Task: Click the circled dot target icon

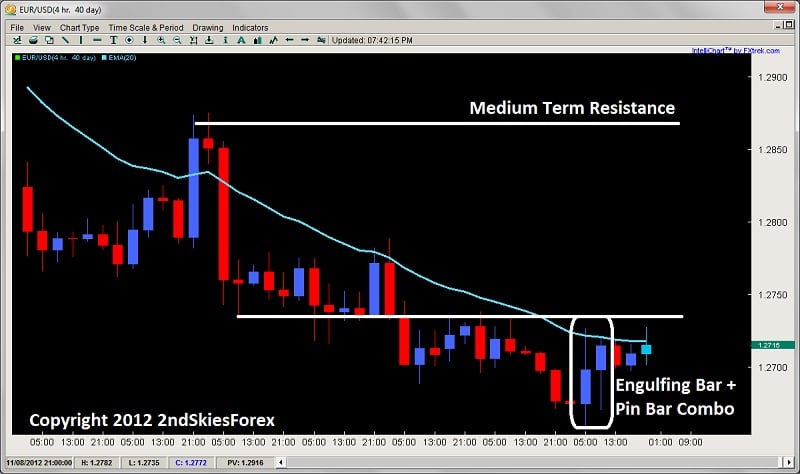Action: (x=129, y=40)
